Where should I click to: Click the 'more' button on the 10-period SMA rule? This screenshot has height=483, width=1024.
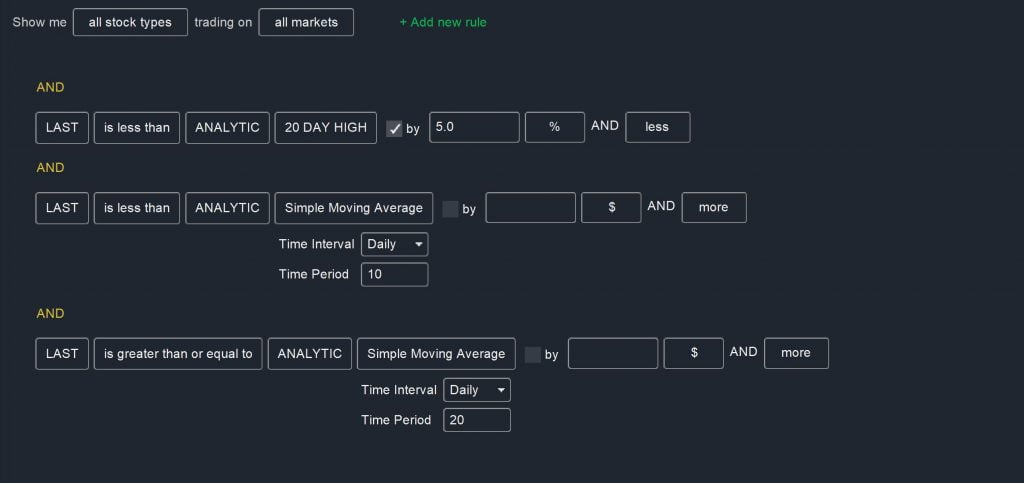714,208
